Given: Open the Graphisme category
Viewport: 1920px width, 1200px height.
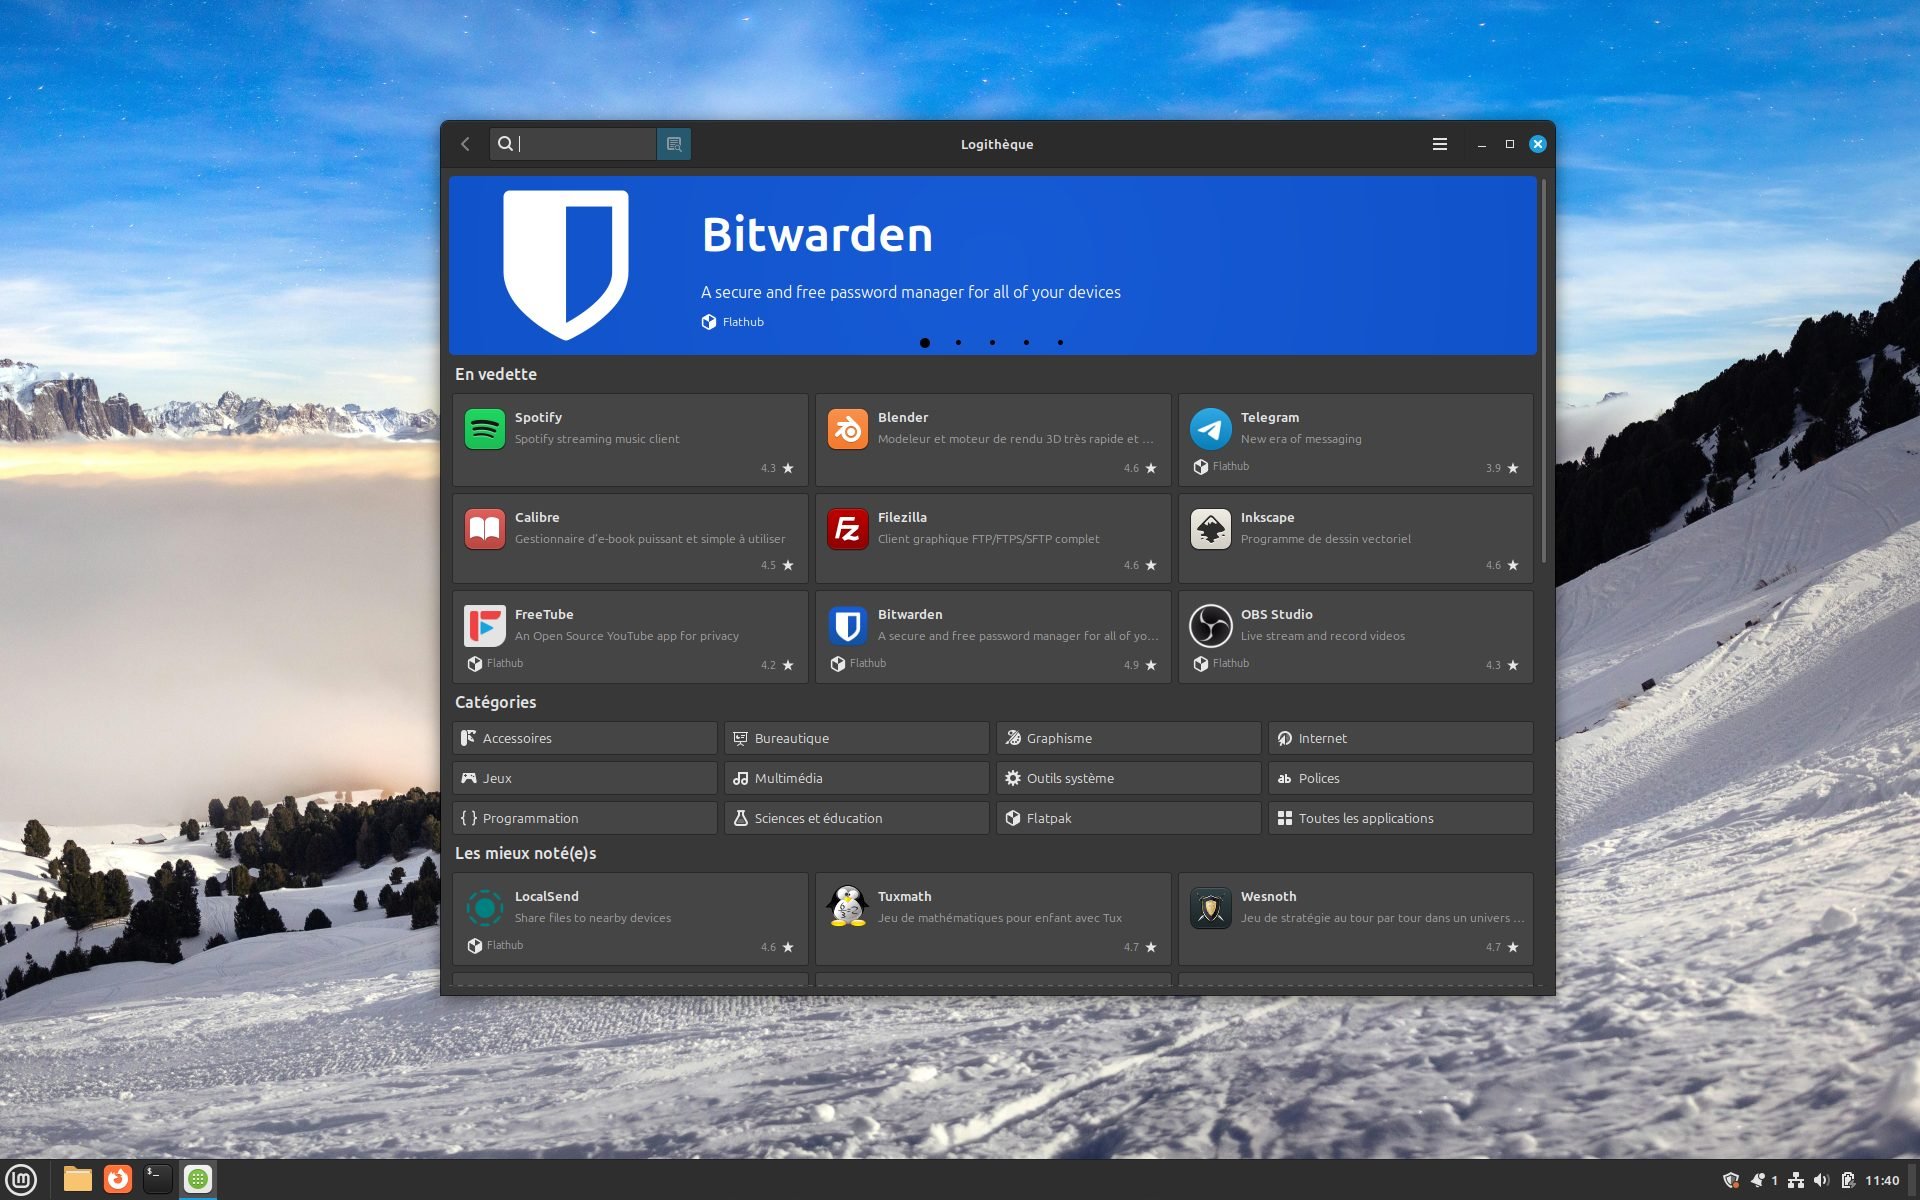Looking at the screenshot, I should click(1129, 738).
